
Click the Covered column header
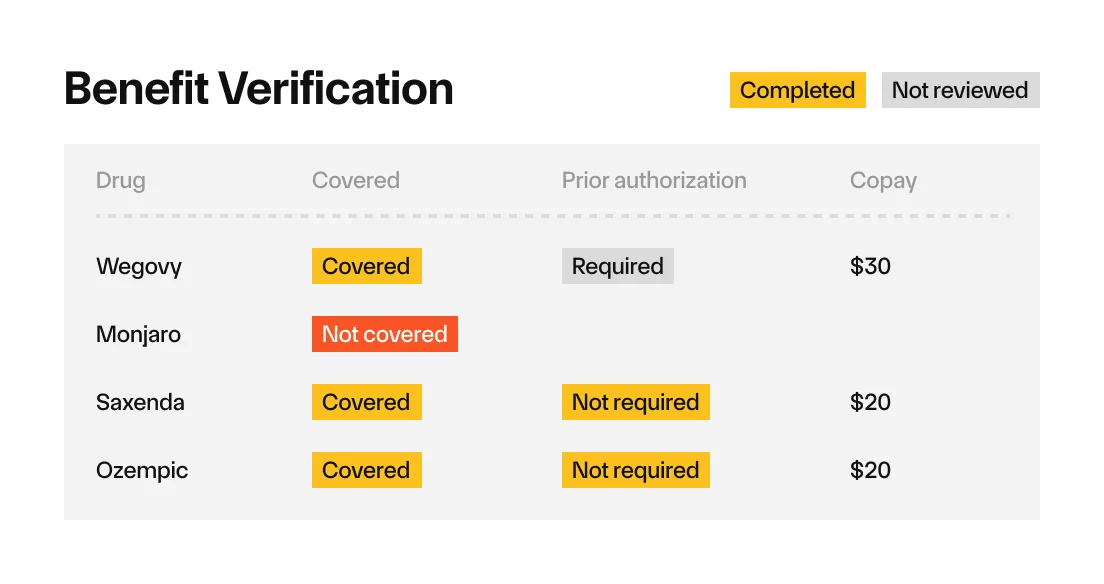pos(356,180)
